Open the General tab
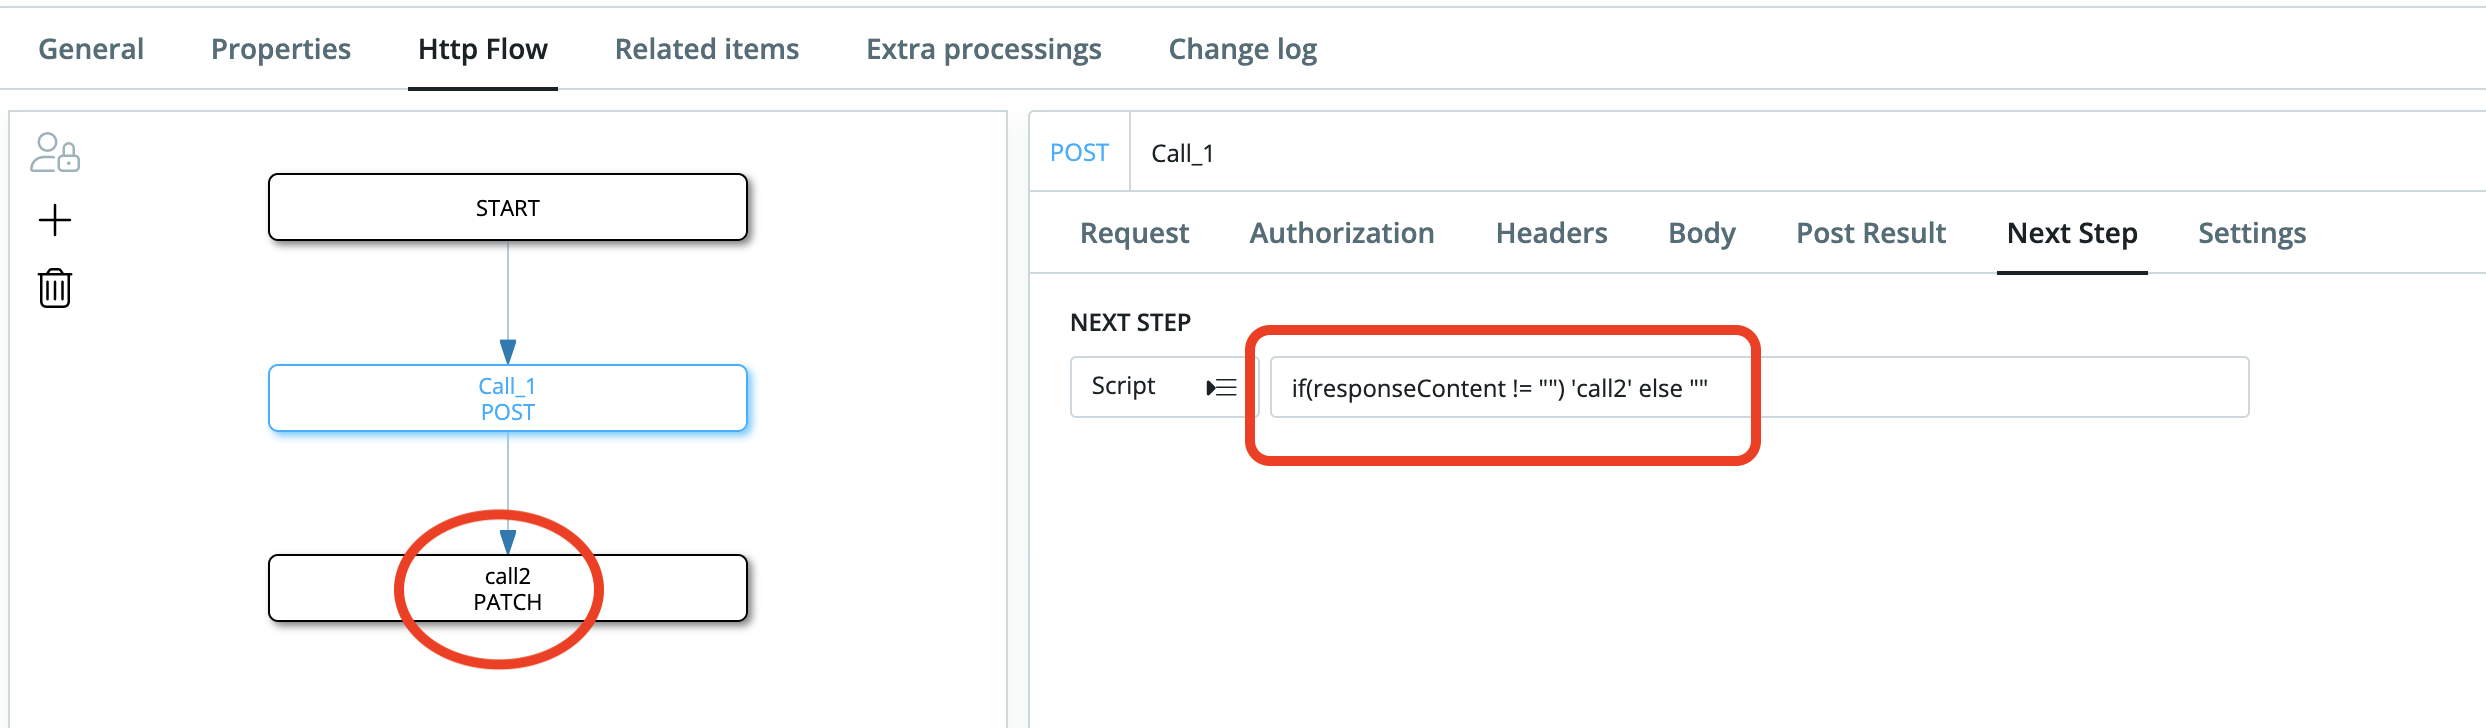Screen dimensions: 2486x728 (x=91, y=49)
